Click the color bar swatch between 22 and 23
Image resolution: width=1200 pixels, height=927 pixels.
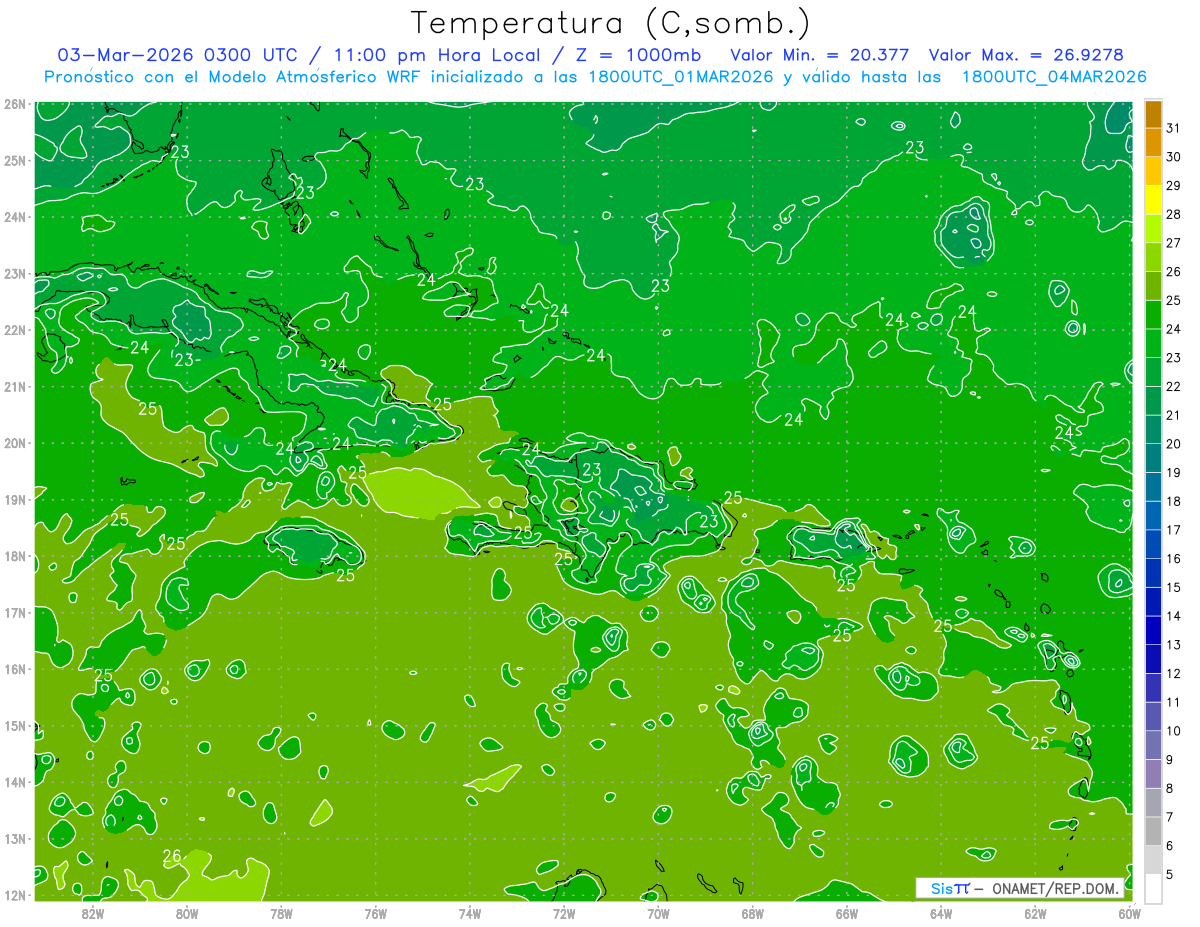coord(1153,372)
